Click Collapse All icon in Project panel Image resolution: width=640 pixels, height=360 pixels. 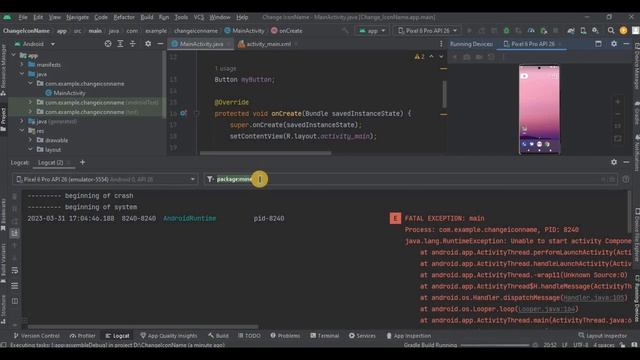tap(133, 44)
